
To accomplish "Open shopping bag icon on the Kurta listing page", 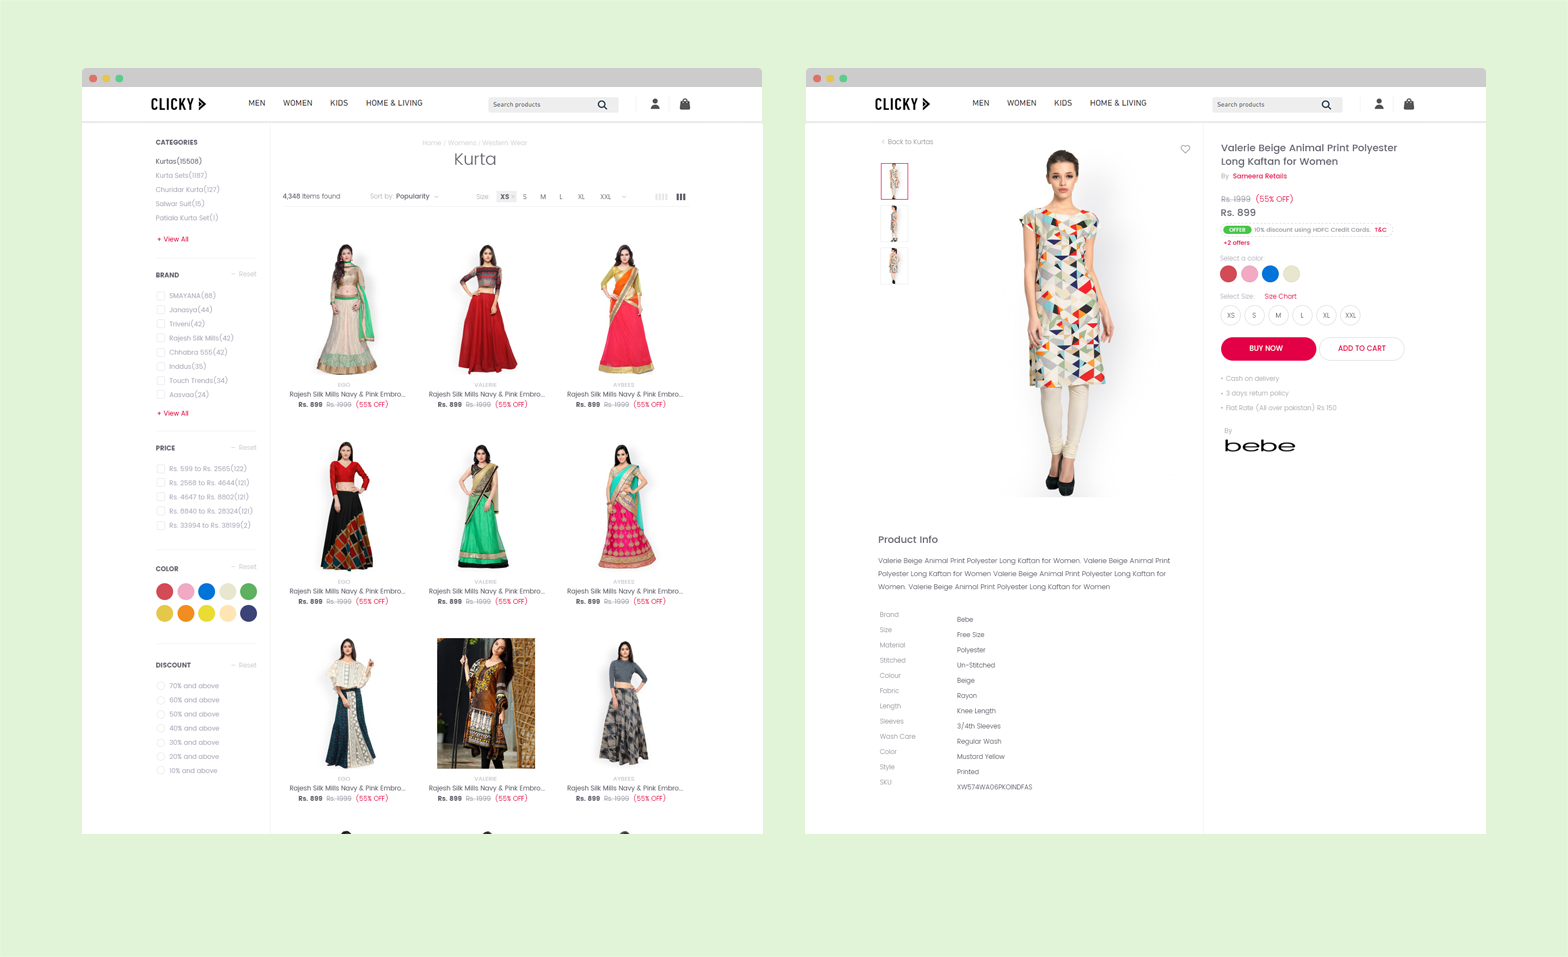I will 685,104.
